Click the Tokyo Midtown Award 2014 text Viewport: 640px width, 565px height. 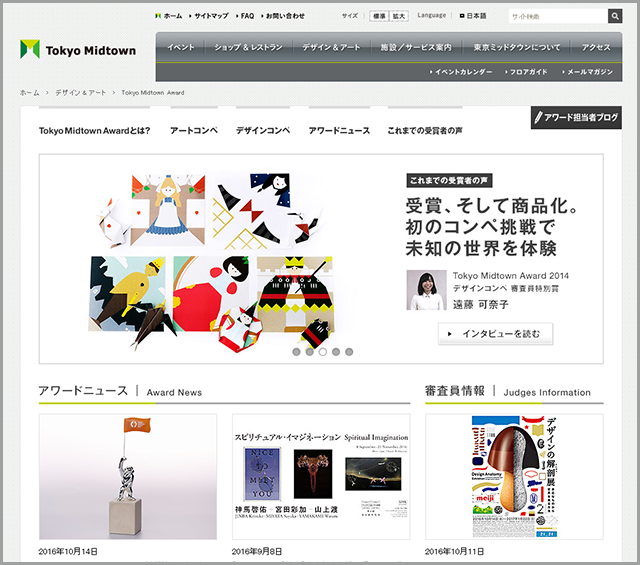[x=511, y=276]
